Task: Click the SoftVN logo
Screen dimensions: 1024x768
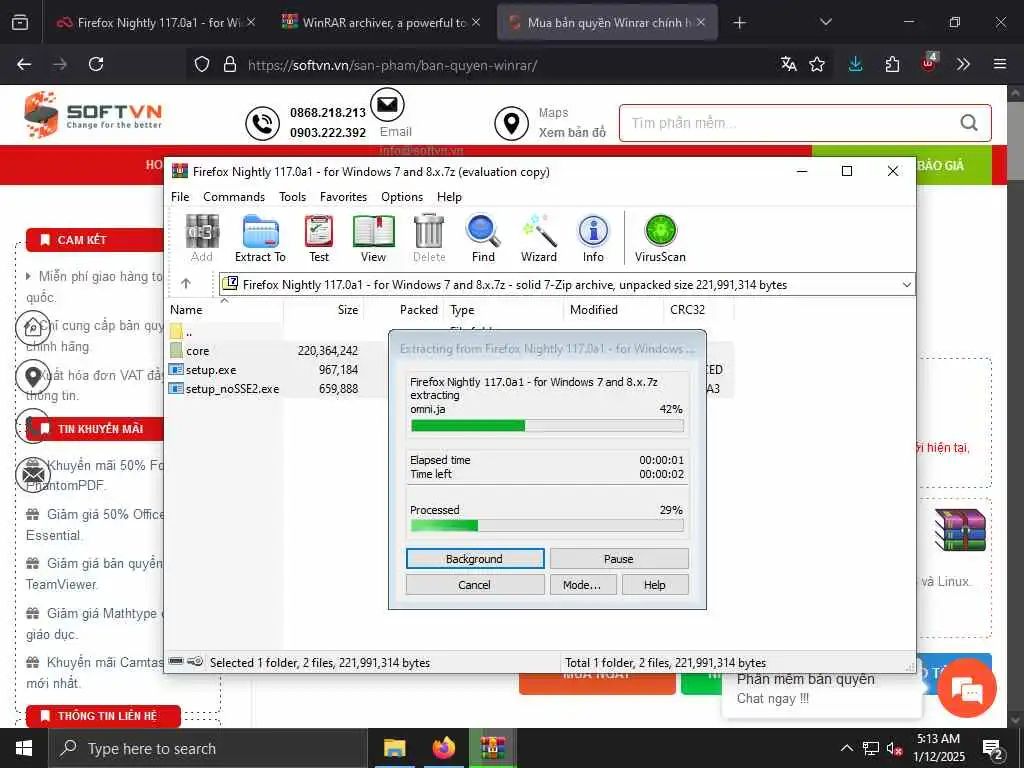Action: (93, 115)
